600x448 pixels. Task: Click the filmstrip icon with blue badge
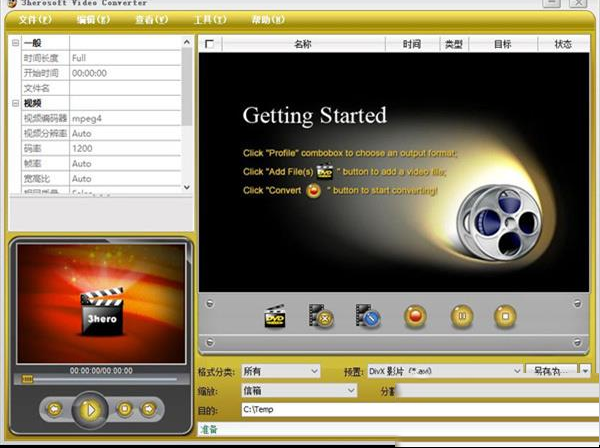coord(368,318)
